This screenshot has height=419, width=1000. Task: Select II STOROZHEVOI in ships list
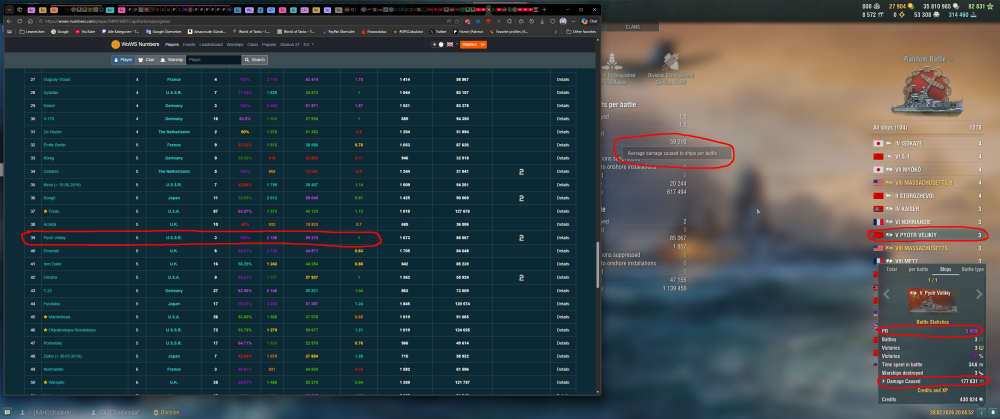[929, 196]
